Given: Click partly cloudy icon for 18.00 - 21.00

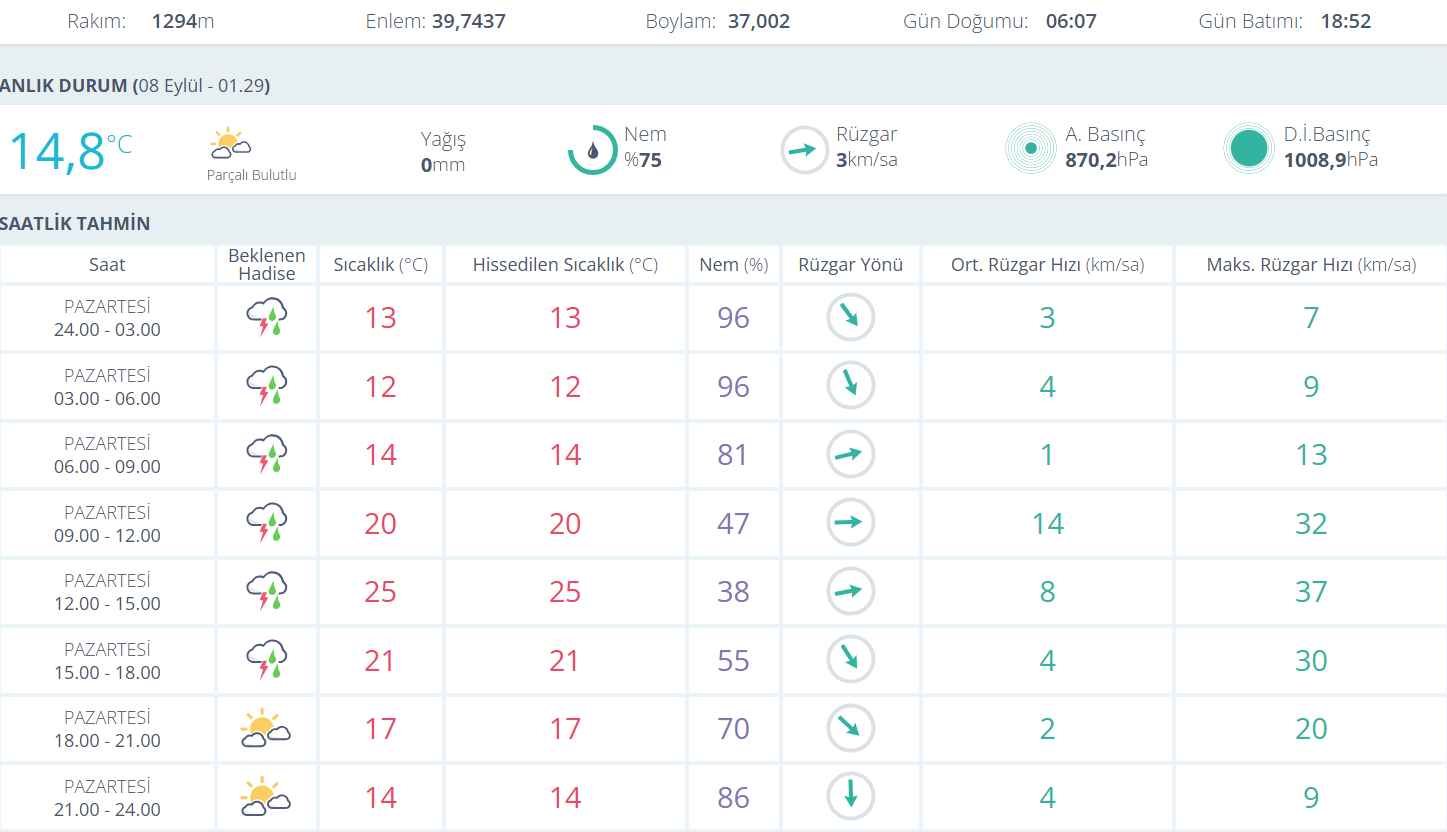Looking at the screenshot, I should [x=266, y=729].
